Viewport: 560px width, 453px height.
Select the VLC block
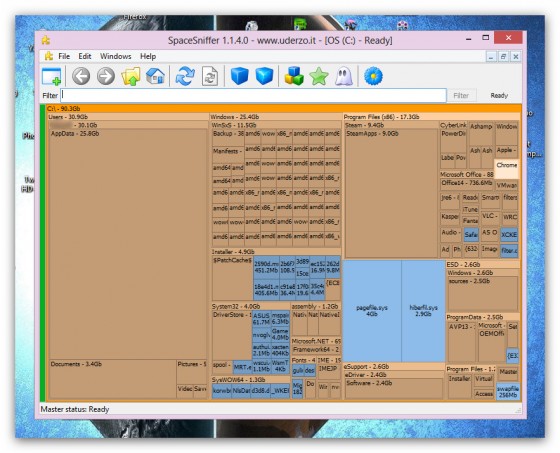490,218
